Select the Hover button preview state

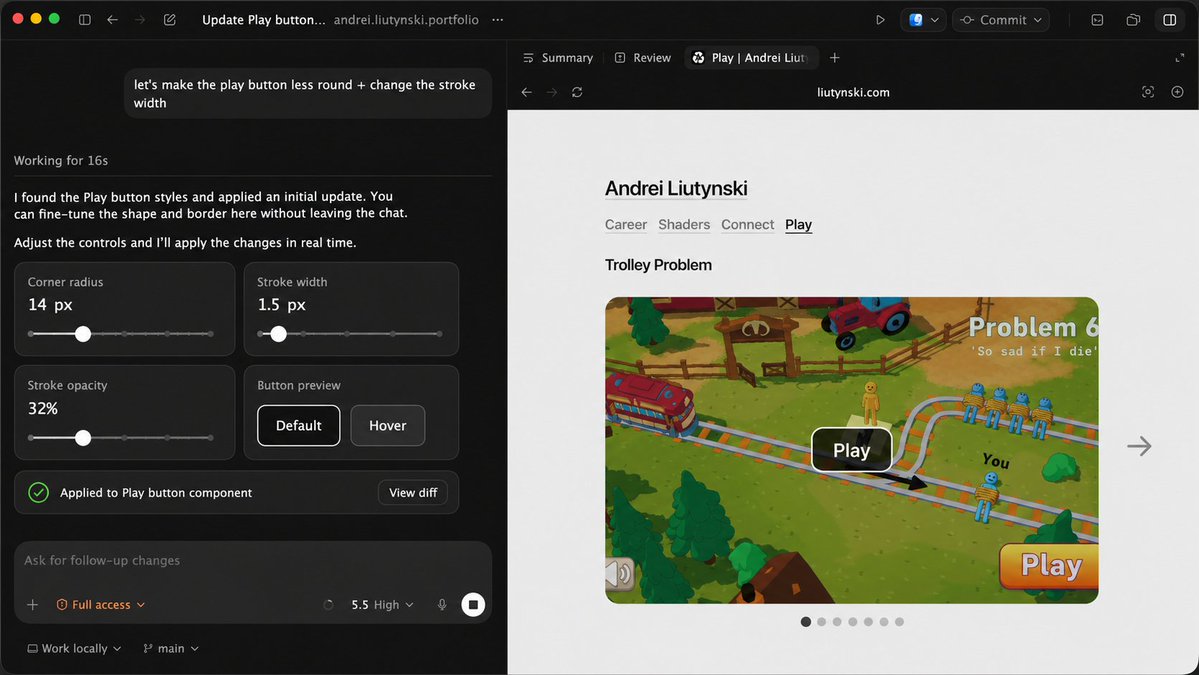388,425
